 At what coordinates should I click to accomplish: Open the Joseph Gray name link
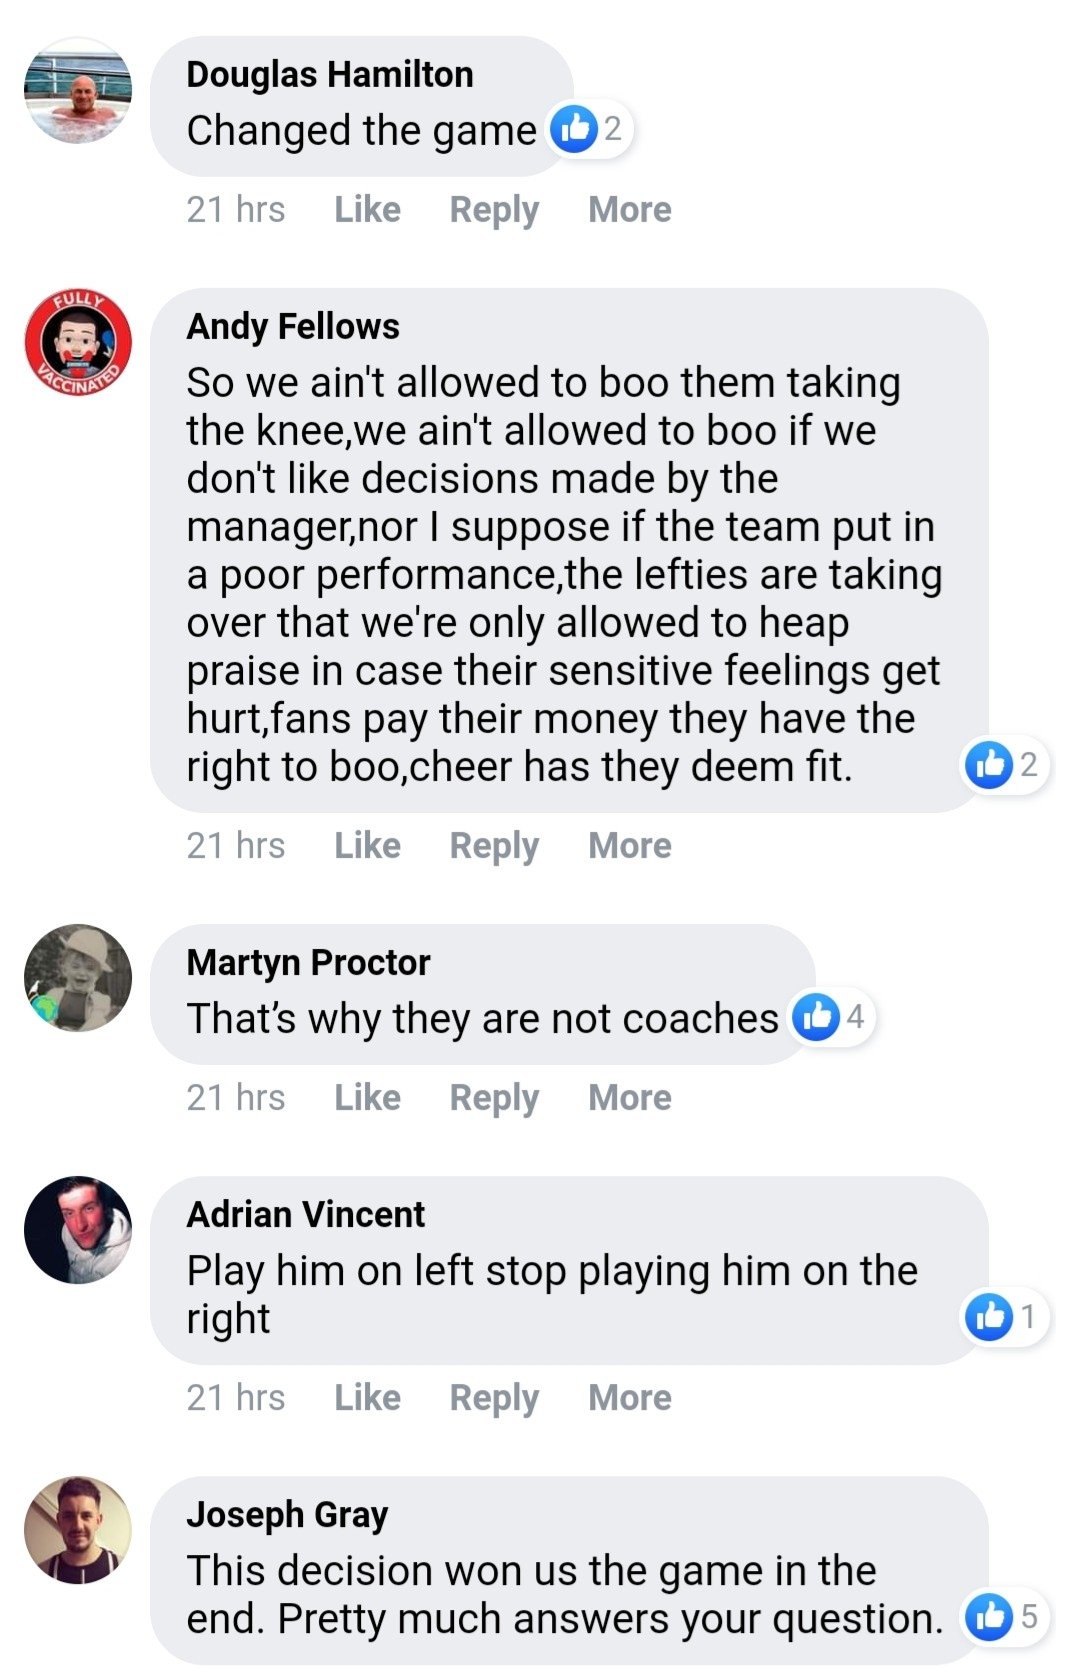[x=287, y=1515]
